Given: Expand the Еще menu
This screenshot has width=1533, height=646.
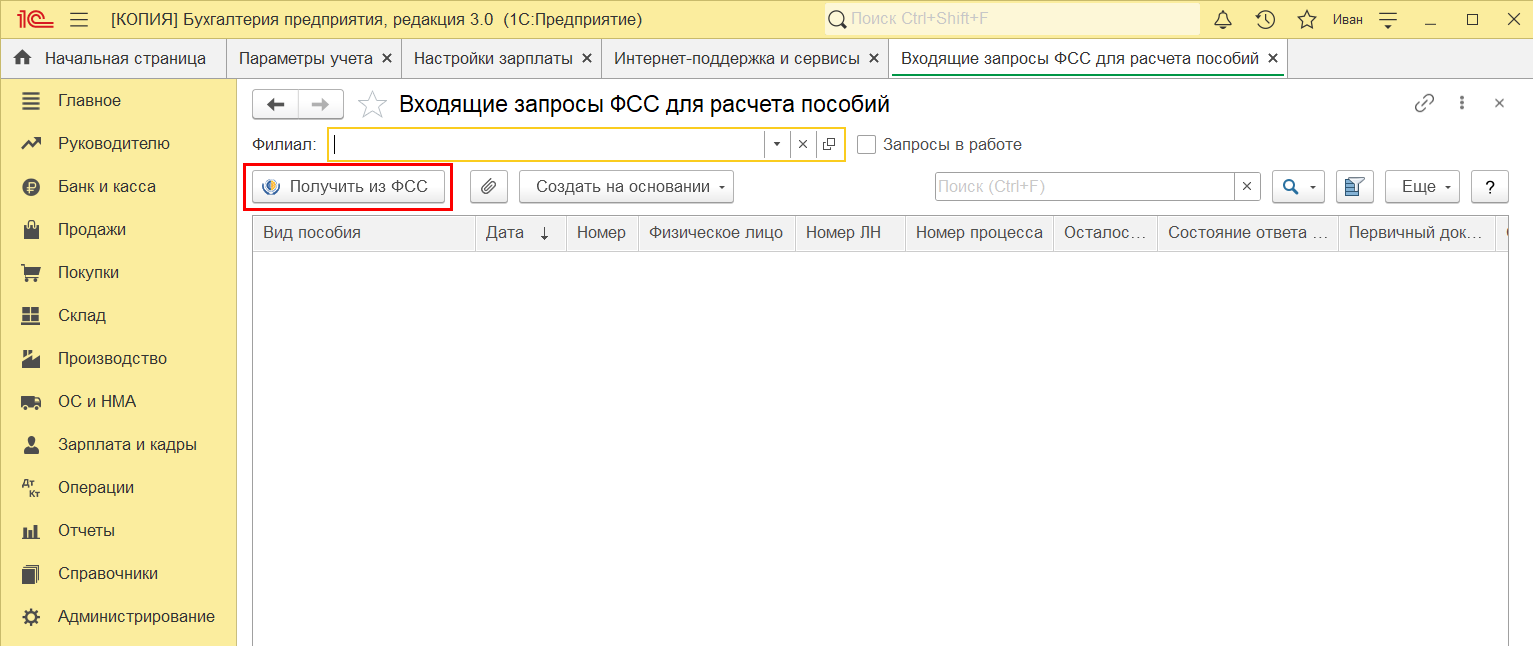Looking at the screenshot, I should pyautogui.click(x=1422, y=186).
